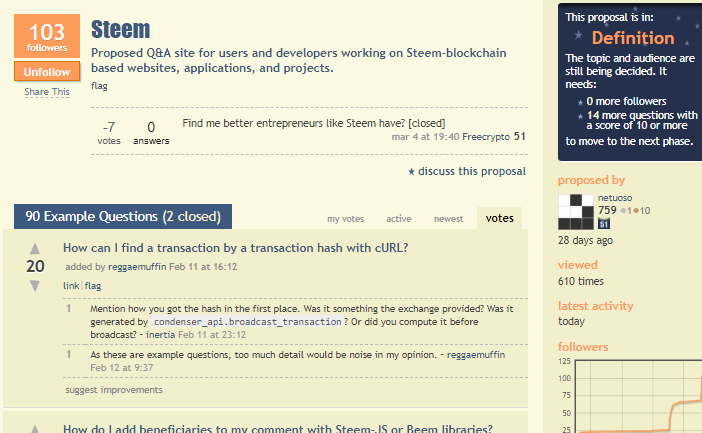Screen dimensions: 702x433
Task: Click the 0 answers count
Action: point(151,133)
